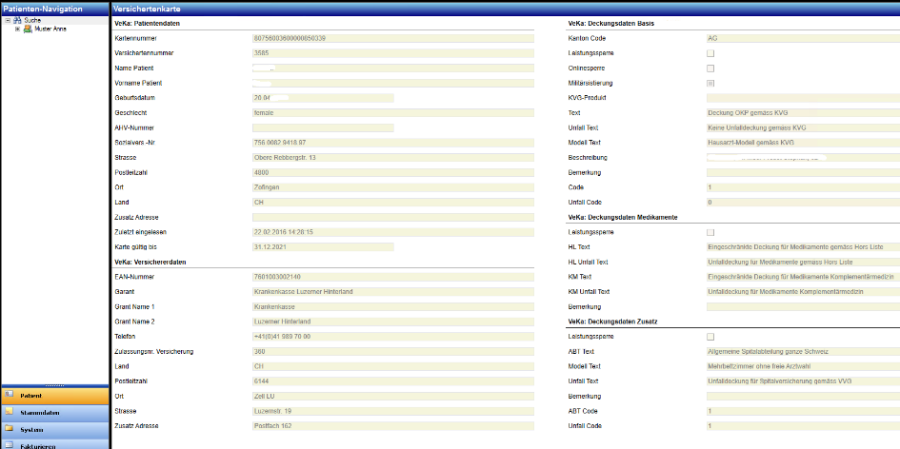The width and height of the screenshot is (900, 449).
Task: Toggle Leistungssperre checkbox under Deckungsdaten Basis
Action: (x=711, y=53)
